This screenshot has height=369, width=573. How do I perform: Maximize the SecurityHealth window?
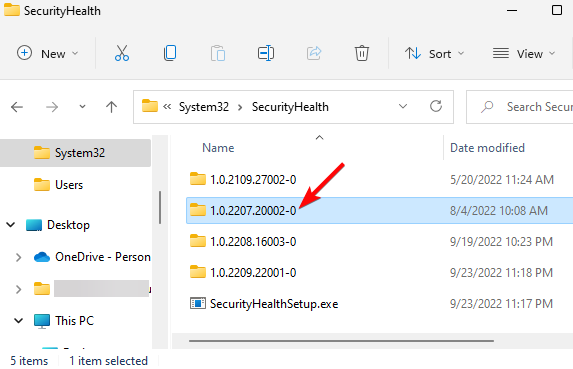coord(557,10)
